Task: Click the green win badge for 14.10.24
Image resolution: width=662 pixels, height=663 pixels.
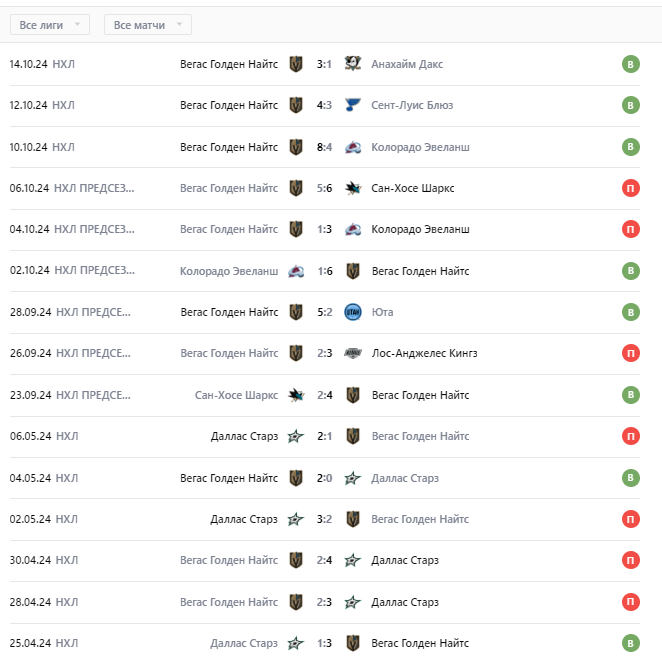Action: coord(630,65)
